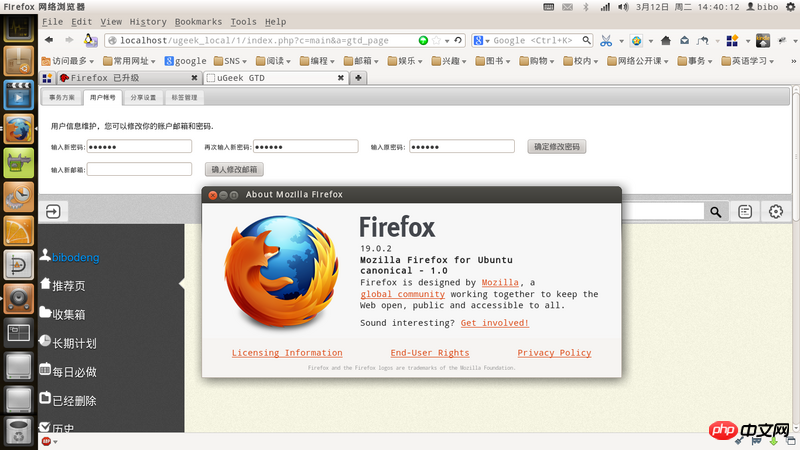Bookmark this page with the star icon
The image size is (800, 450).
click(436, 40)
